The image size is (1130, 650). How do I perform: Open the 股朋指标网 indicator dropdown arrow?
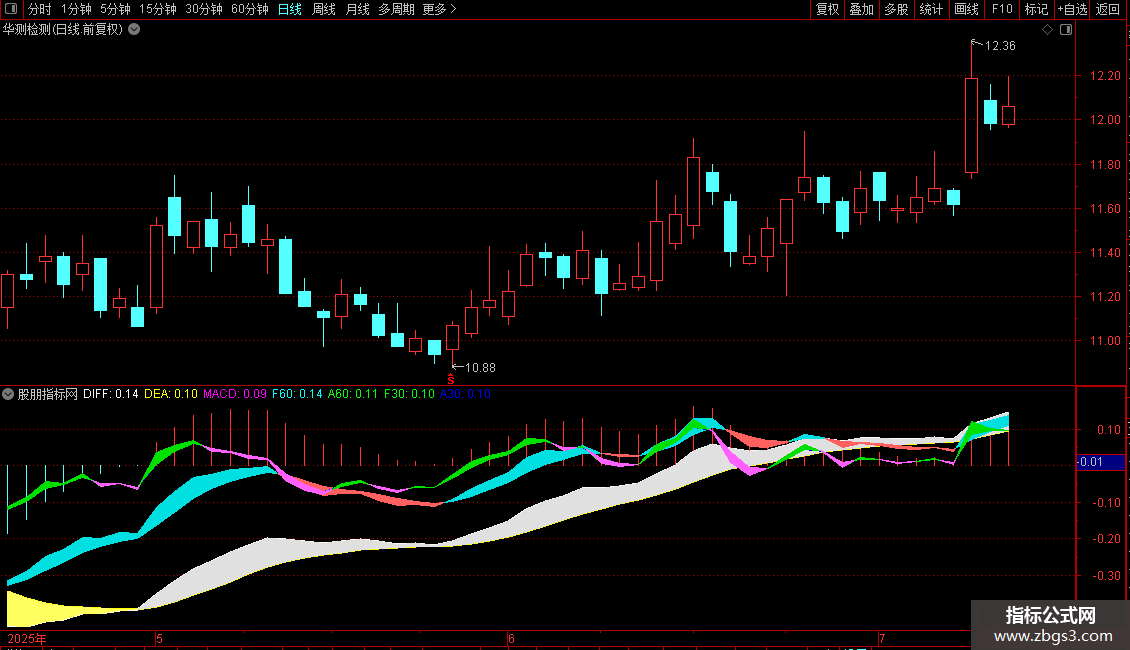coord(8,394)
